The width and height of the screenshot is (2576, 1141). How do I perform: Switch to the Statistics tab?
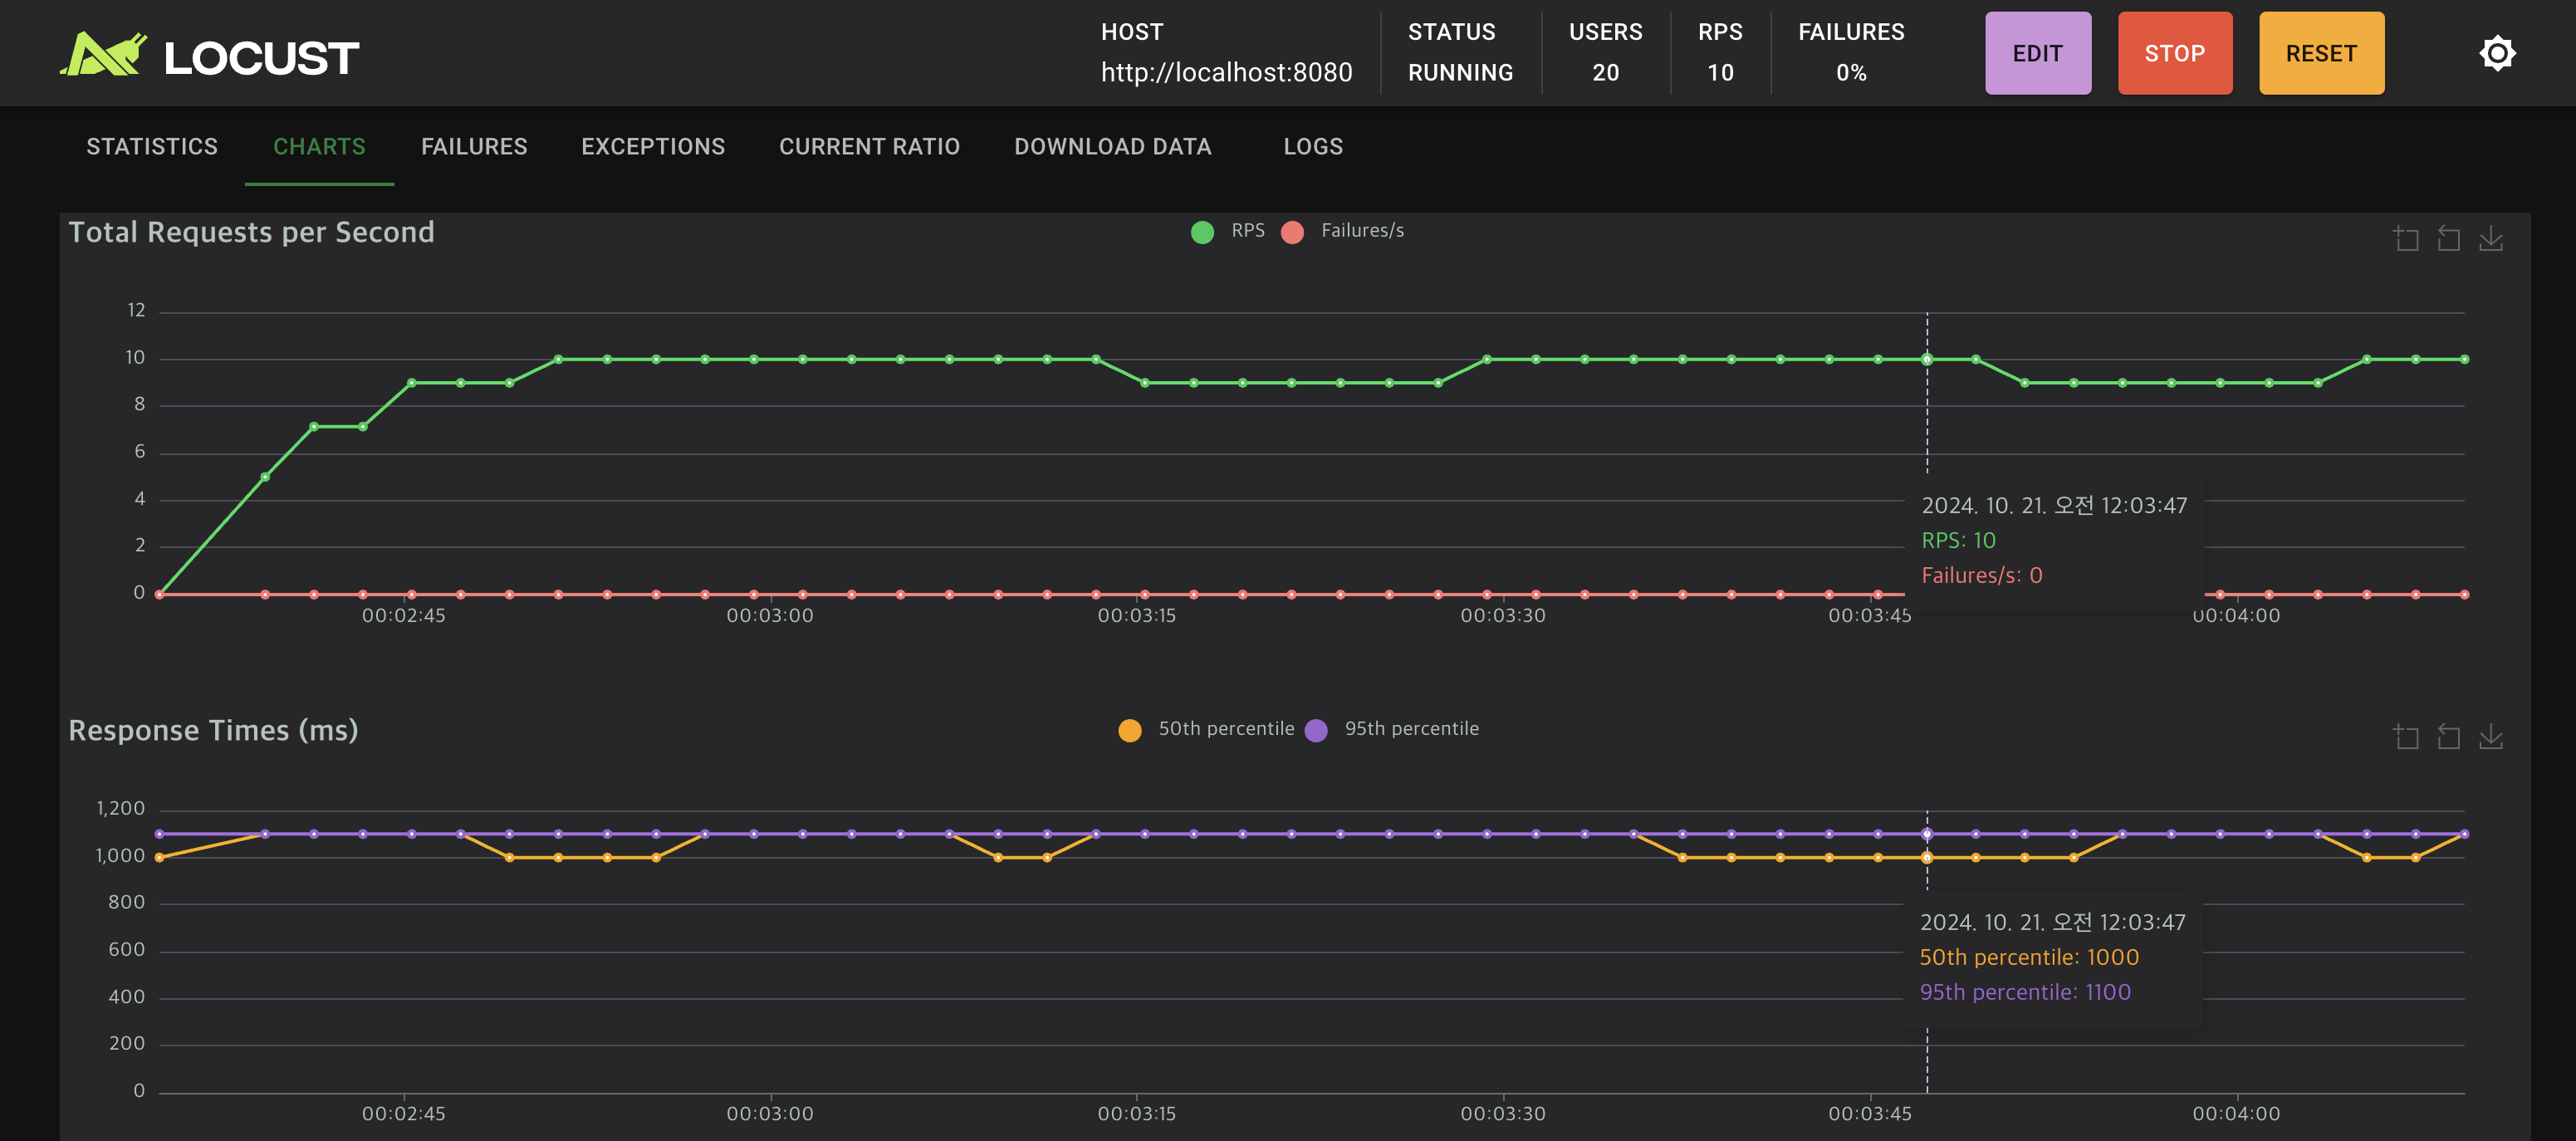(x=152, y=147)
